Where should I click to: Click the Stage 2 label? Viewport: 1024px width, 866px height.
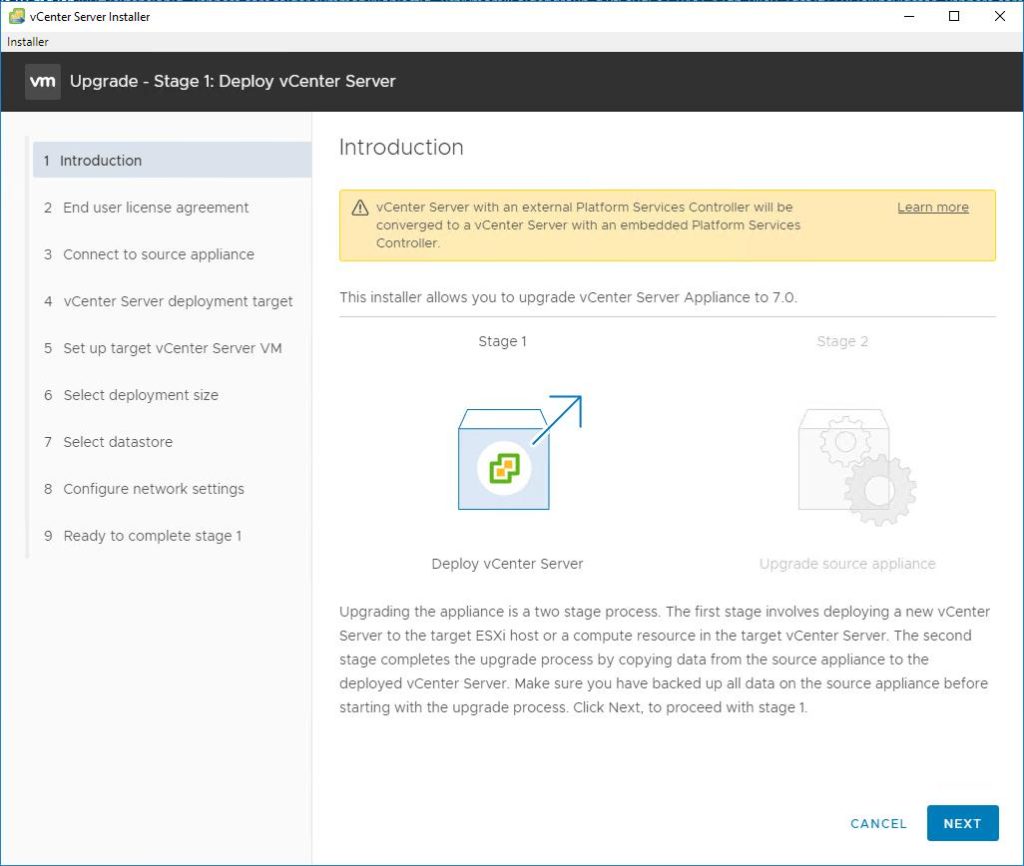coord(842,342)
